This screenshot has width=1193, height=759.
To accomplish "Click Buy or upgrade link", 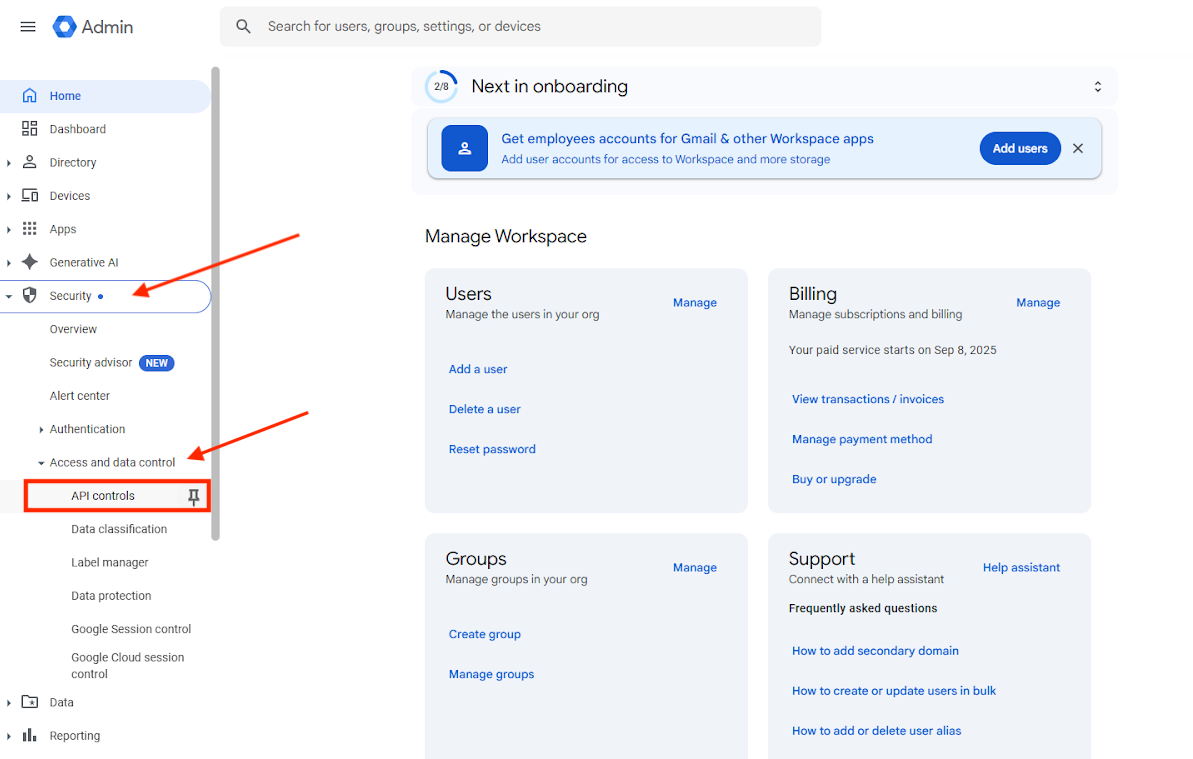I will (x=834, y=479).
